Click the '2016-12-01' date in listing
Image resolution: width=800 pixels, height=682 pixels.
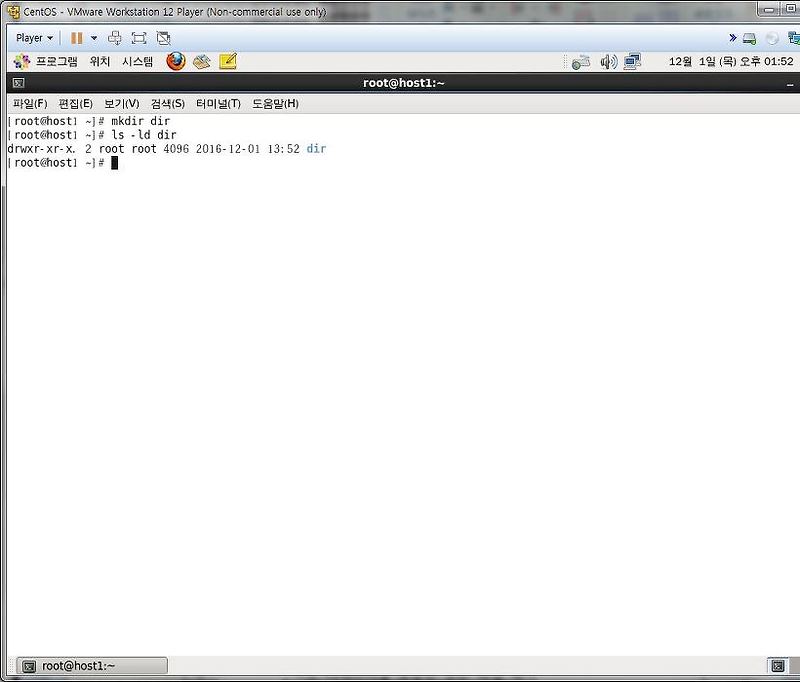click(228, 148)
